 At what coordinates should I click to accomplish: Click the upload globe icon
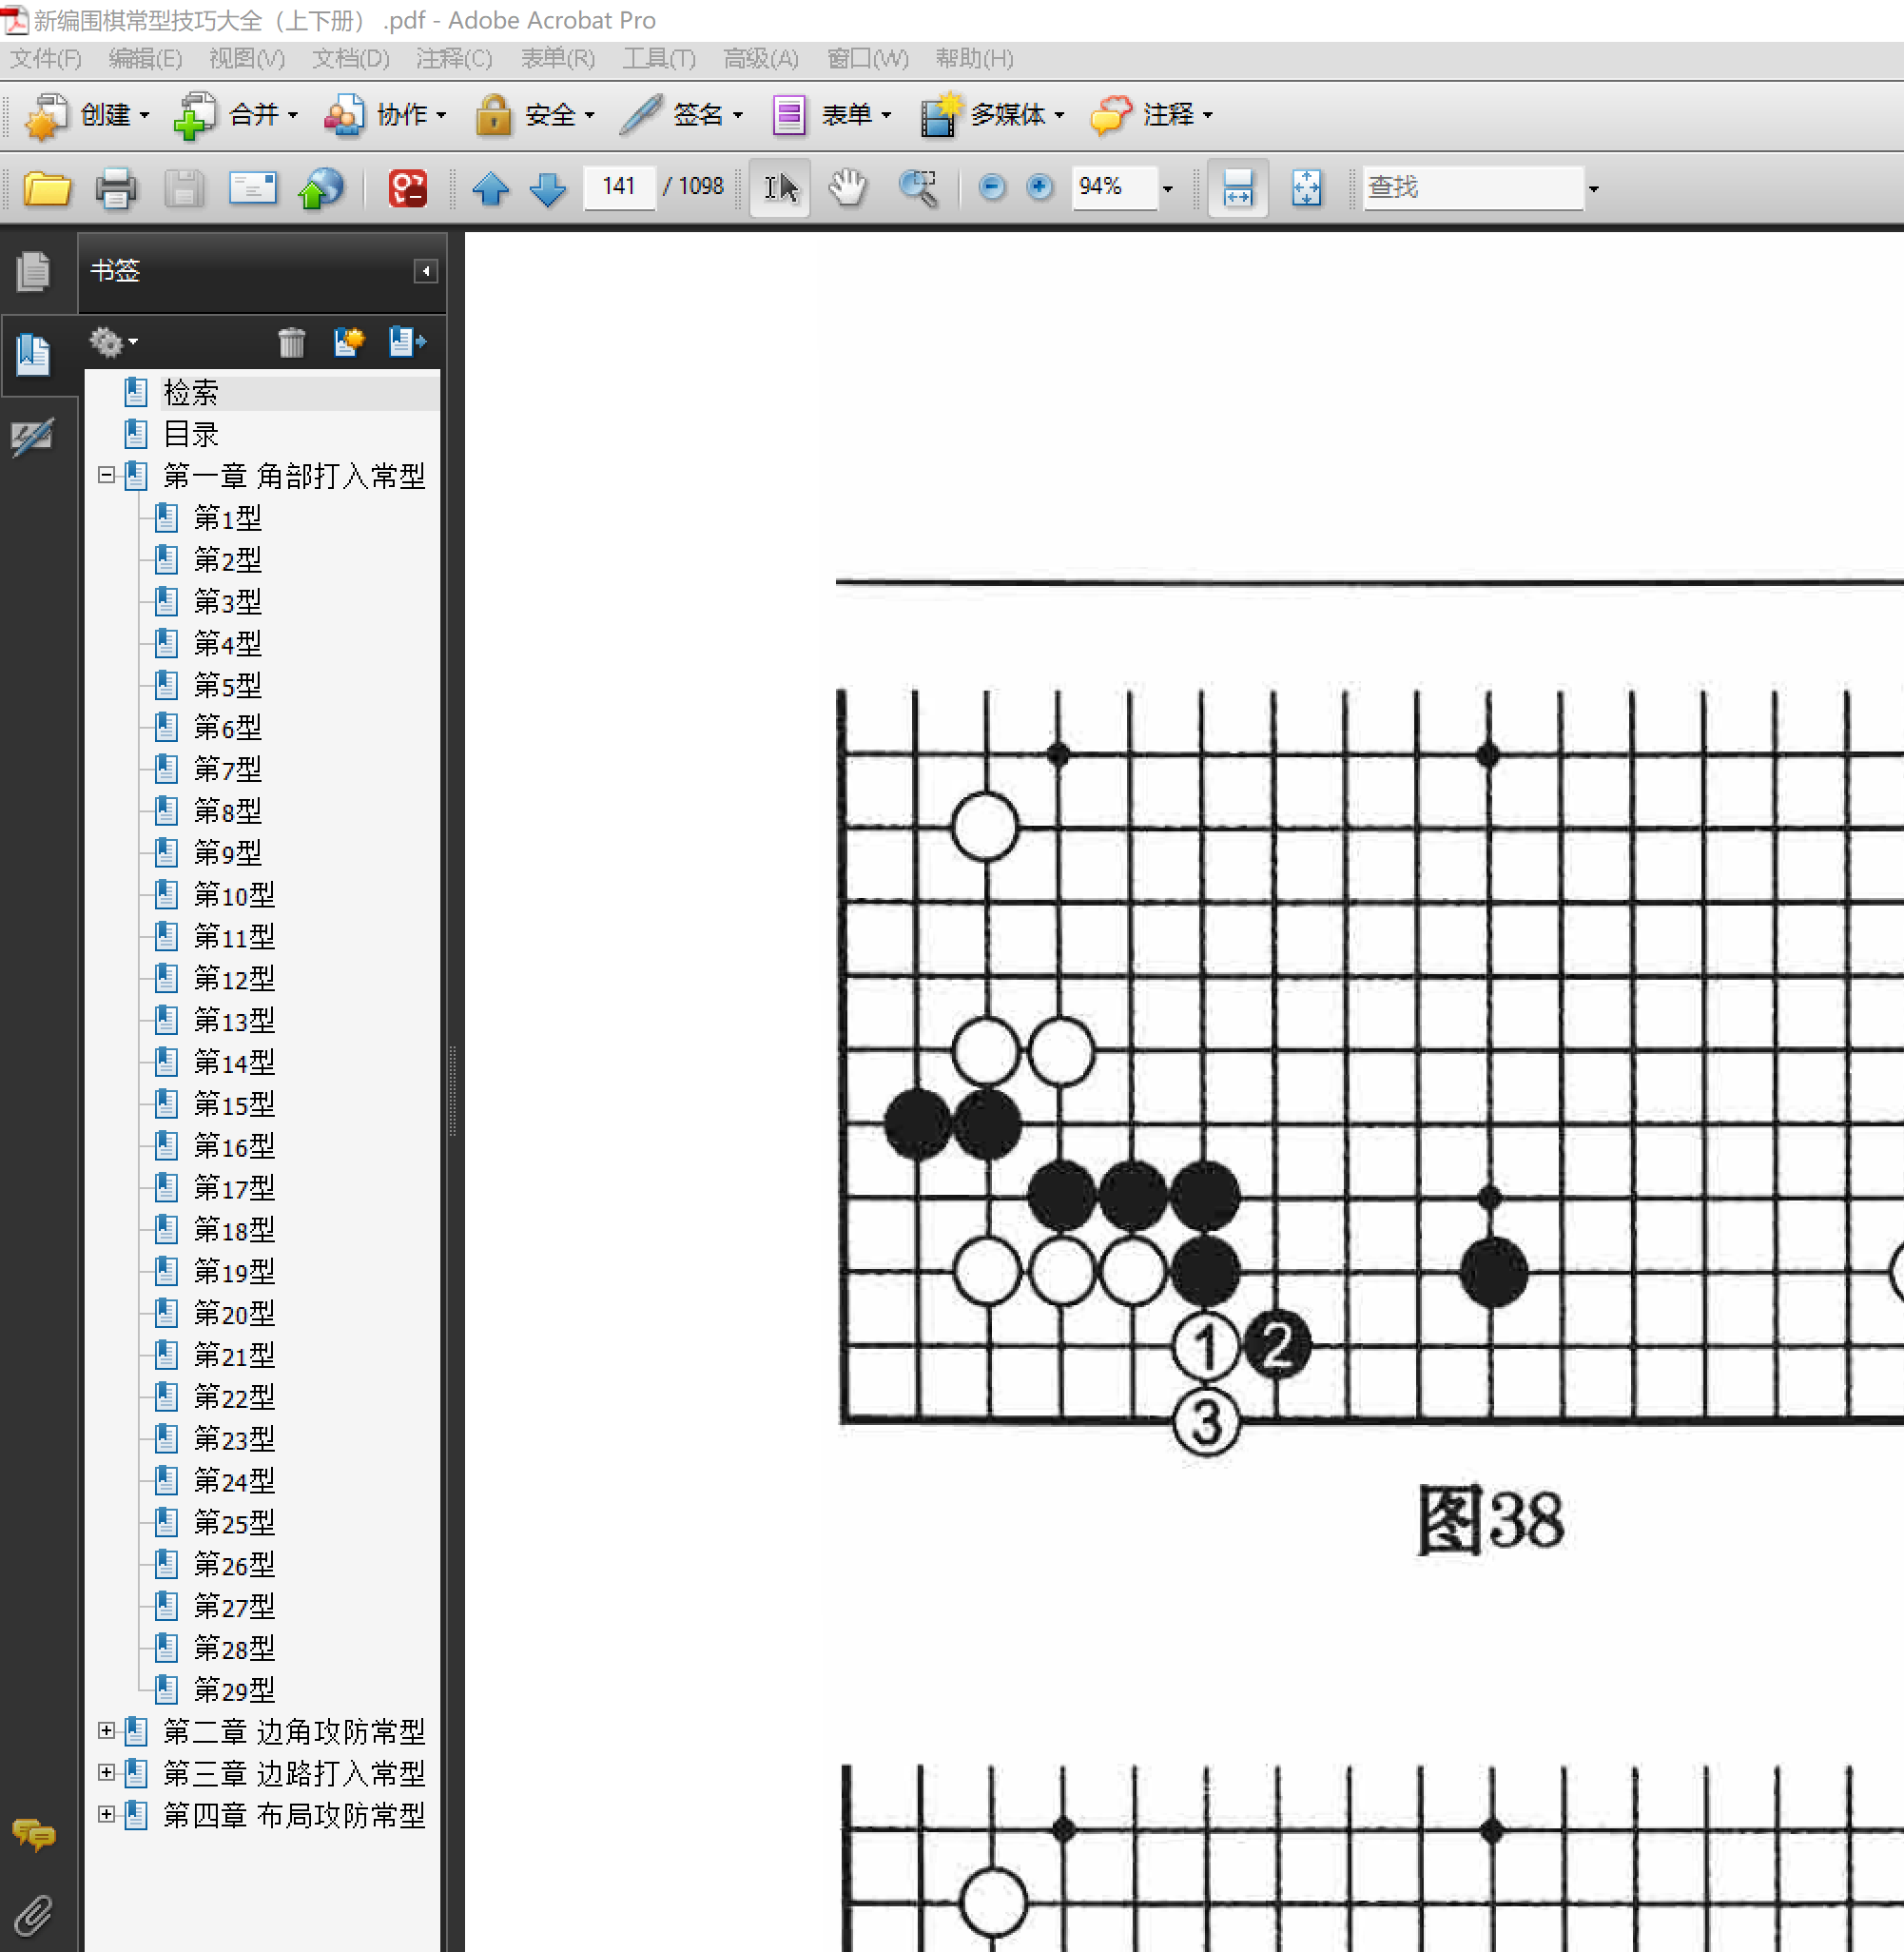[x=321, y=187]
